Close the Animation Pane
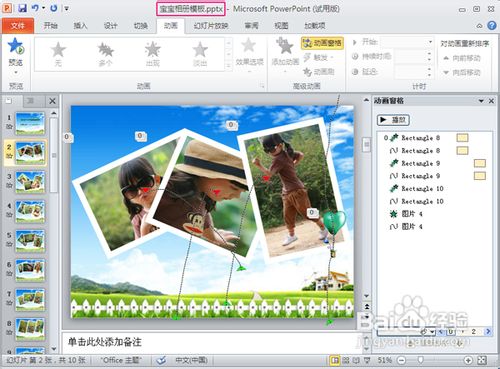500x369 pixels. click(x=491, y=101)
